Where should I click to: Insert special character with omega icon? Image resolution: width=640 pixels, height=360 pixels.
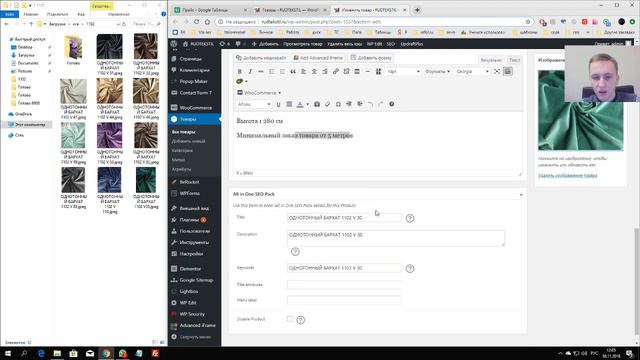(338, 104)
